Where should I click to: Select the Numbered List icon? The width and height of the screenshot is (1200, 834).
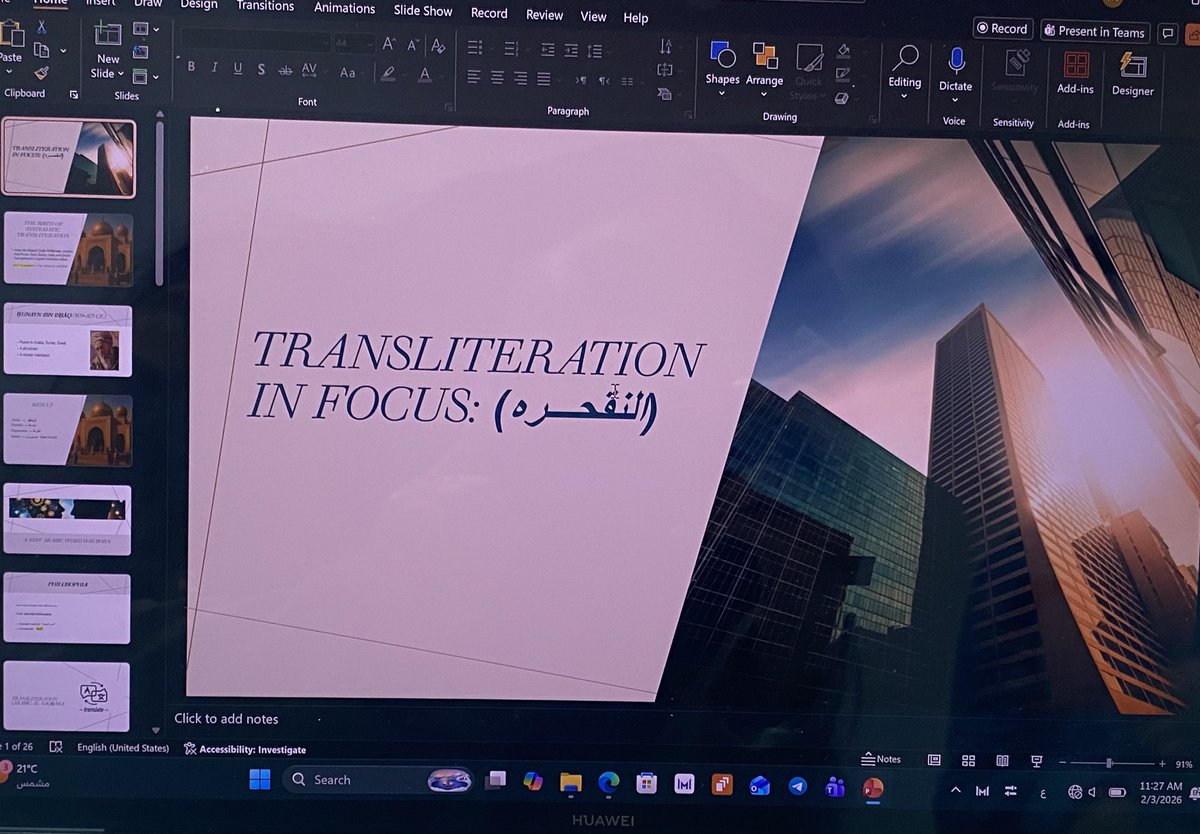510,45
